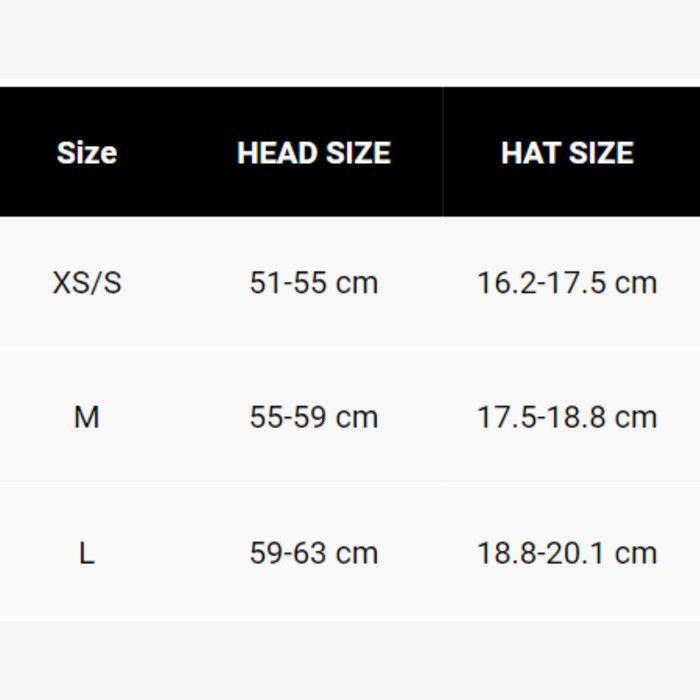Click the HAT SIZE column header
700x700 pixels.
click(x=567, y=153)
